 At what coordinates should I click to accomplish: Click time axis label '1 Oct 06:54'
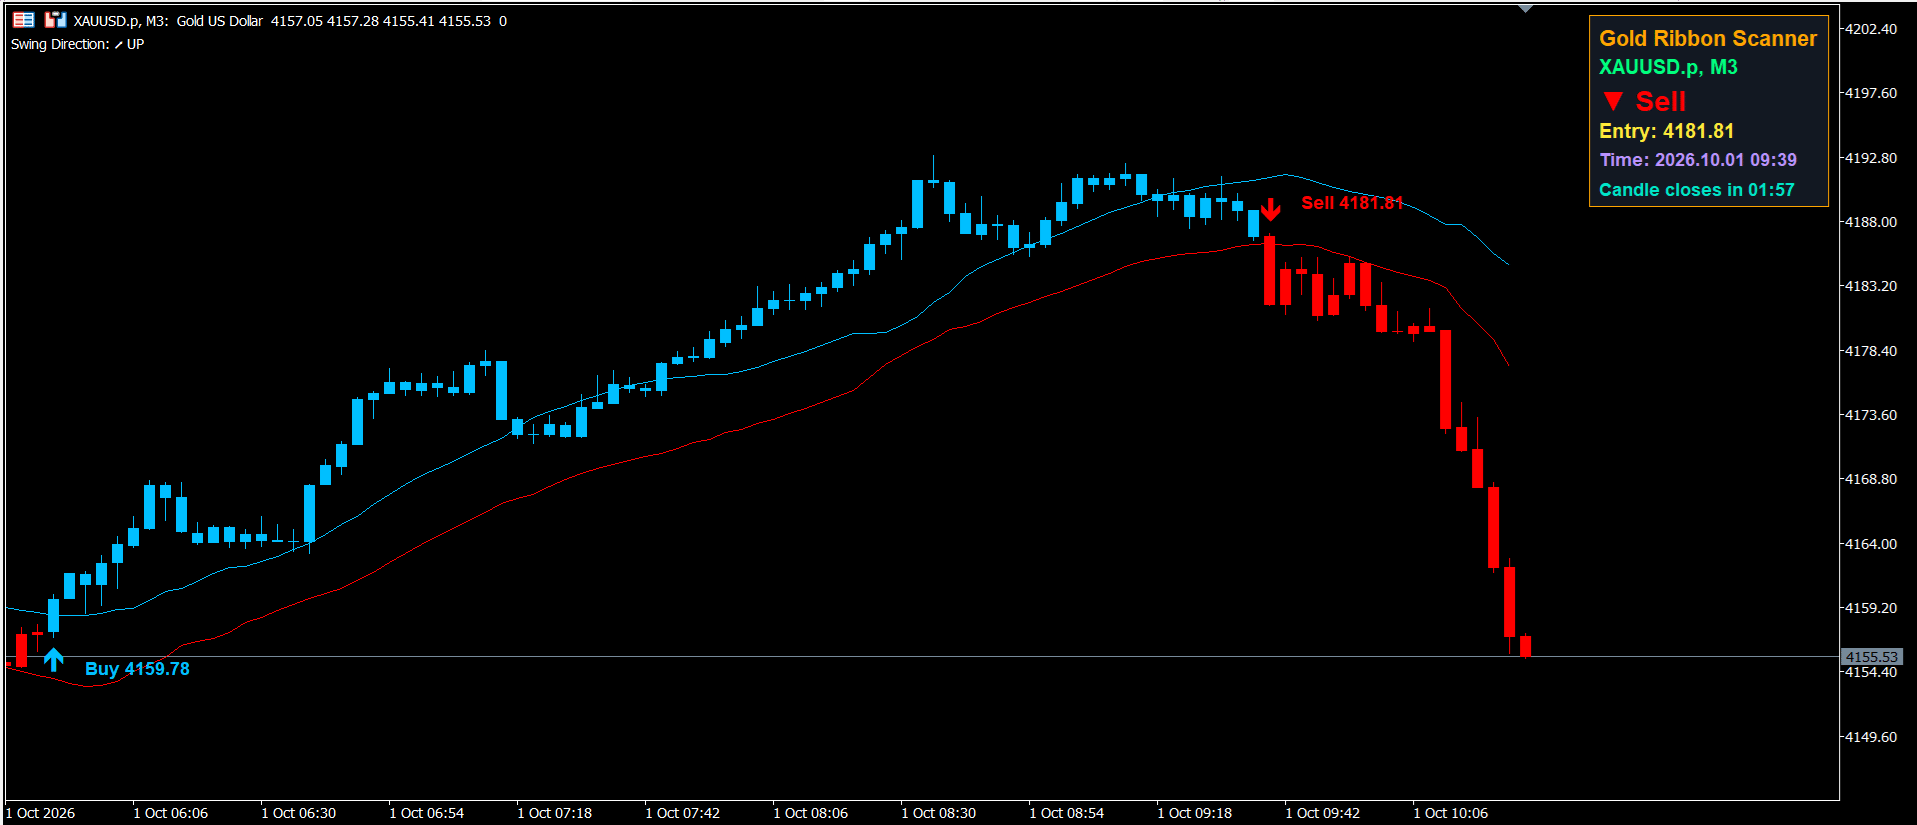429,813
